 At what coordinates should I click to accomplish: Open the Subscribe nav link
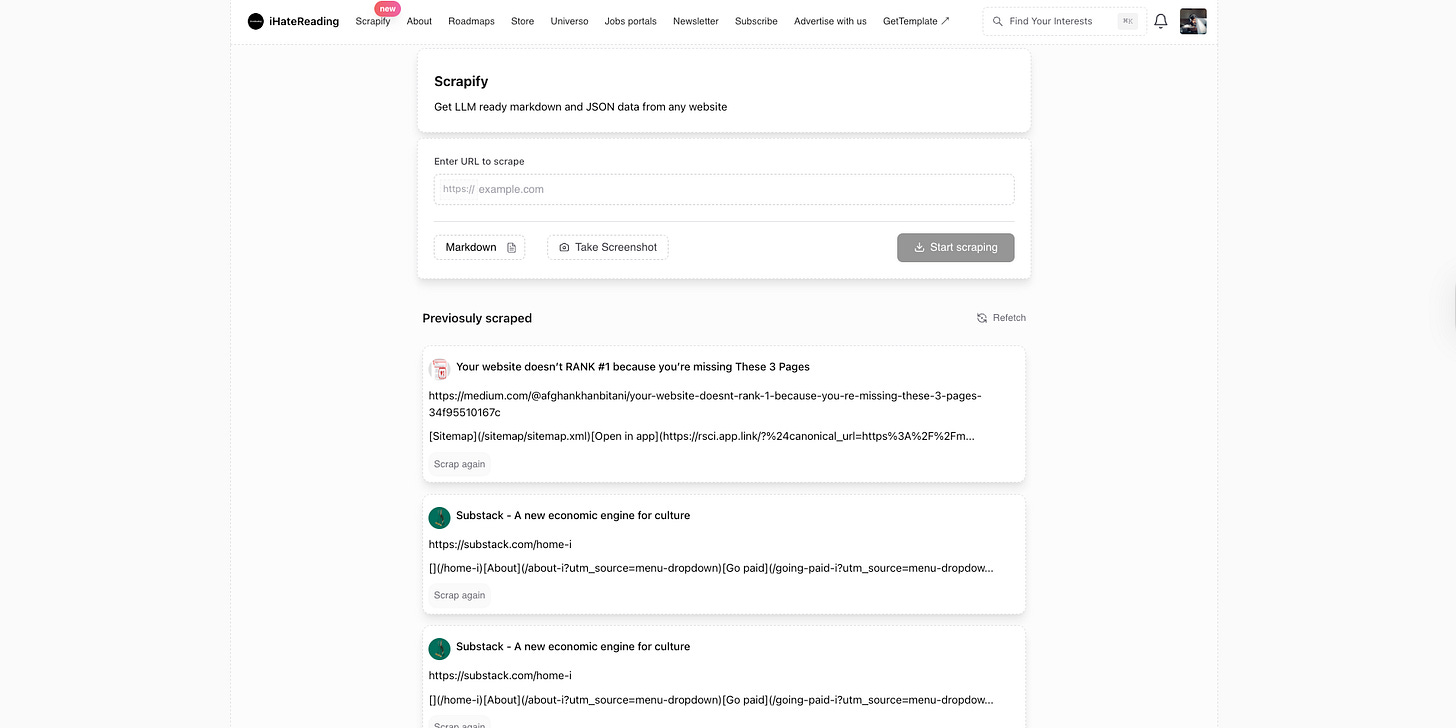tap(756, 21)
